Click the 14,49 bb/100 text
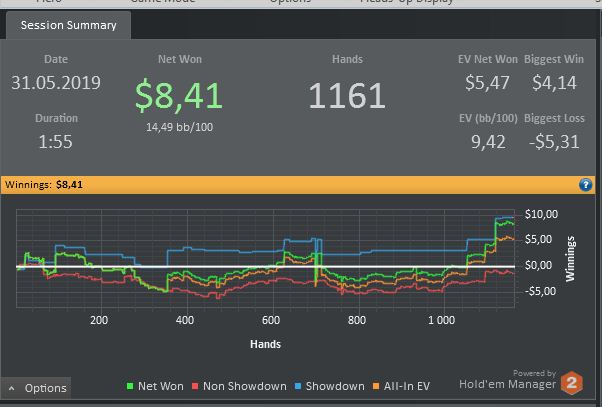602x407 pixels. click(x=179, y=127)
